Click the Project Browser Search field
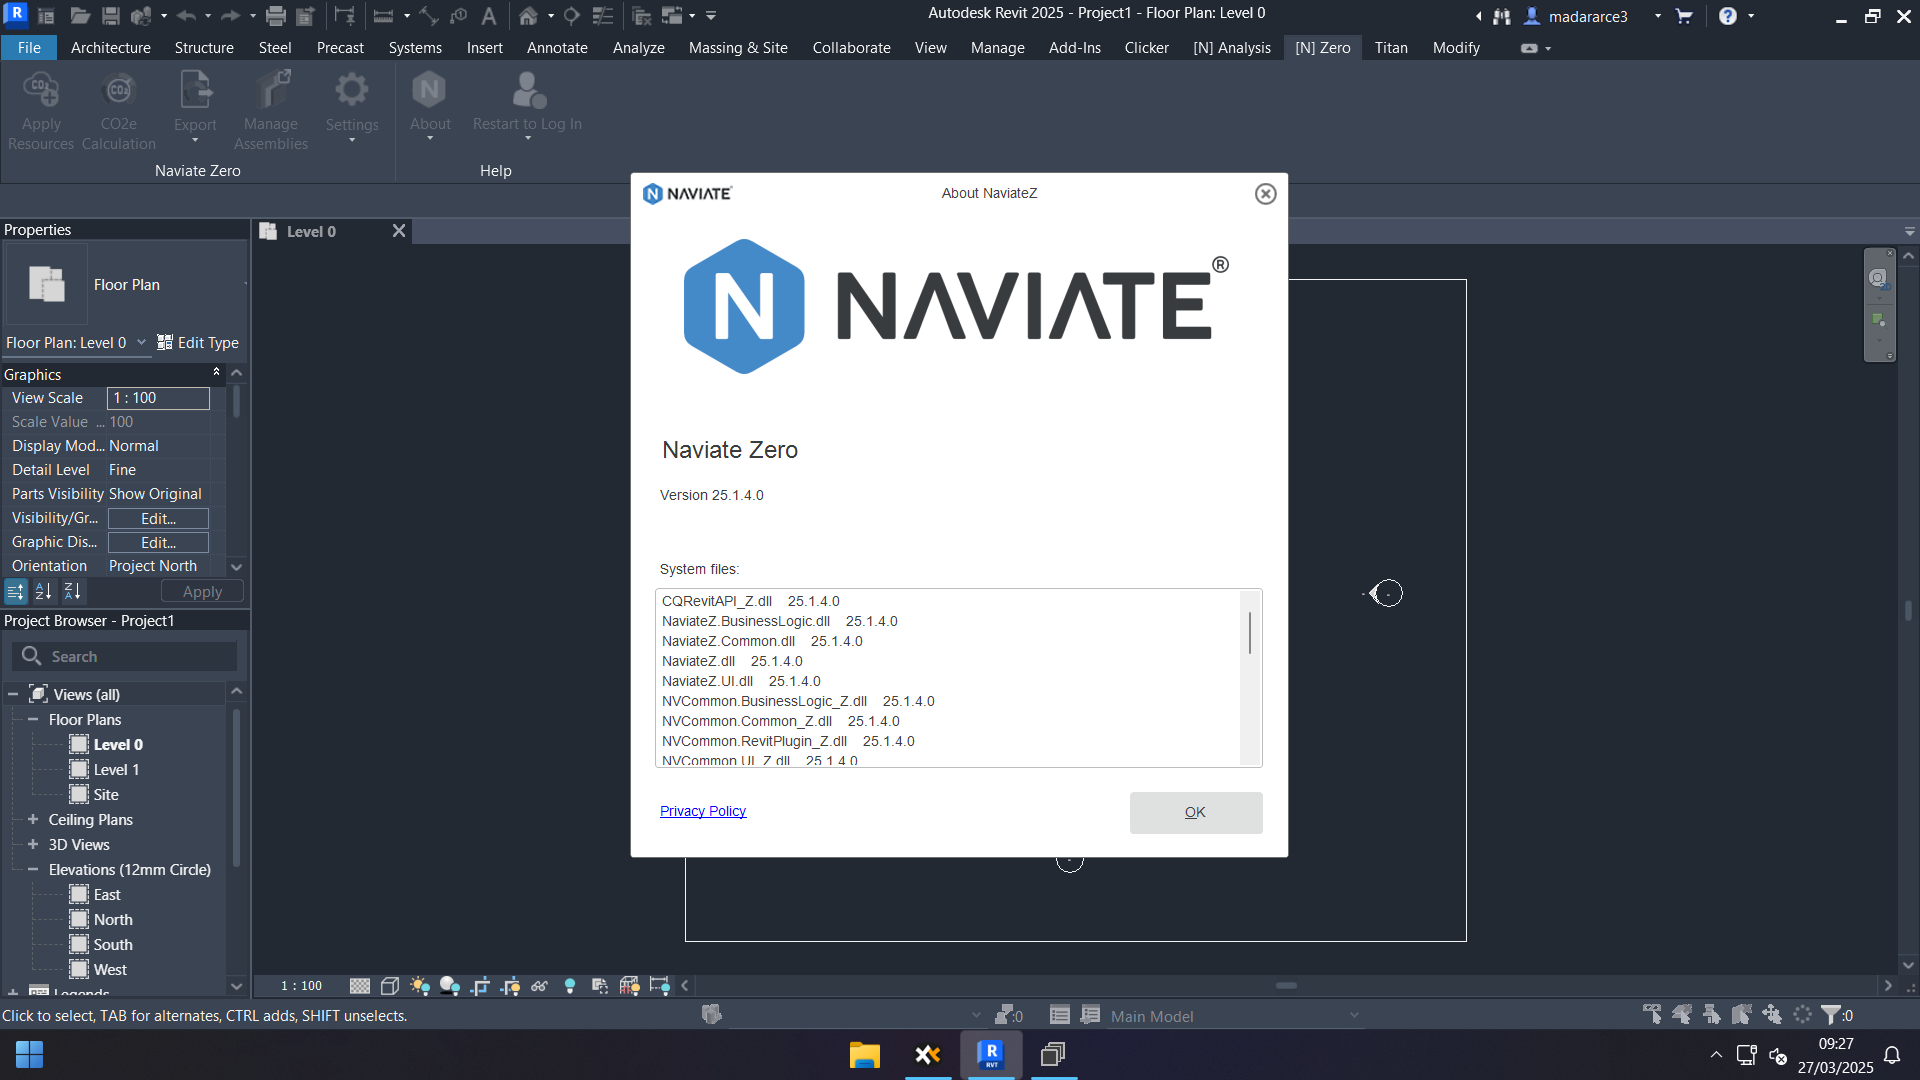1920x1080 pixels. (x=125, y=656)
